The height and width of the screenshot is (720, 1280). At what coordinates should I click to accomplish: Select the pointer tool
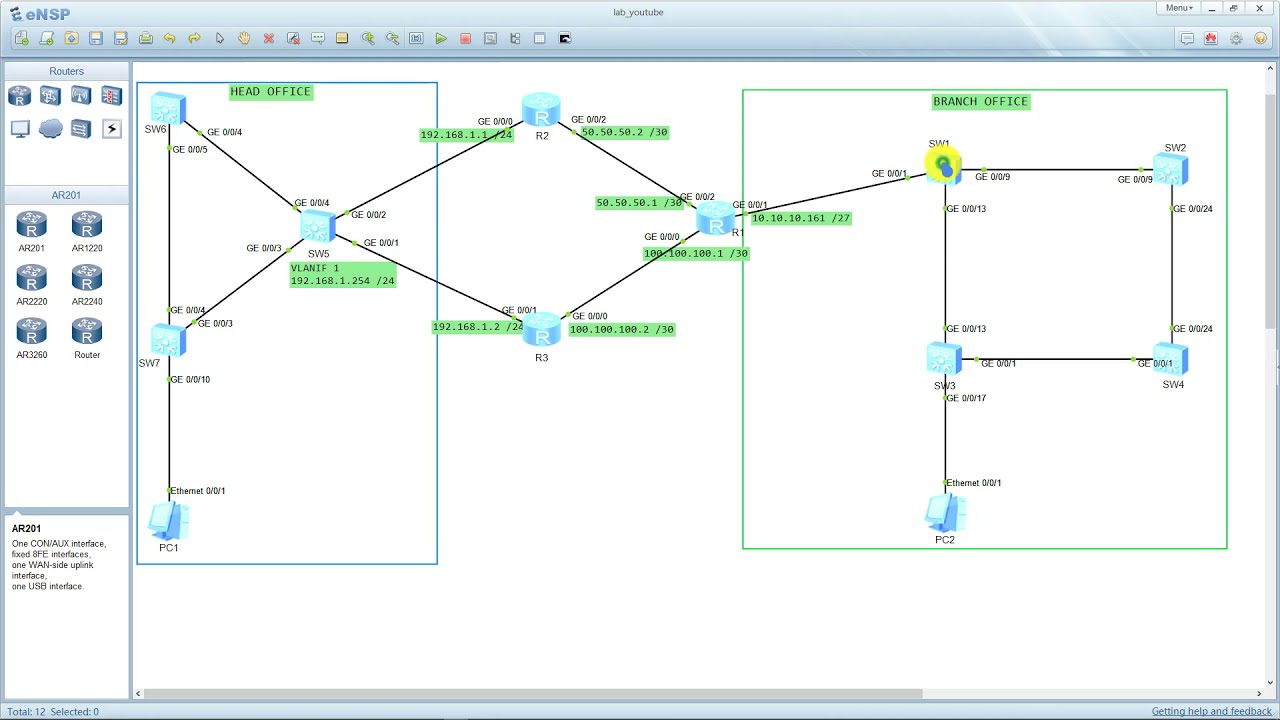pos(220,38)
